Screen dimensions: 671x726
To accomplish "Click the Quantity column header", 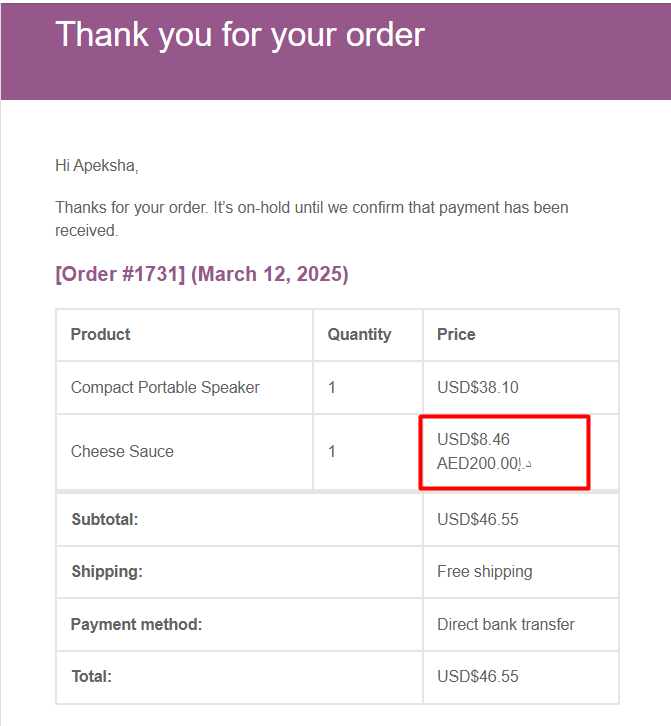I will click(x=359, y=334).
